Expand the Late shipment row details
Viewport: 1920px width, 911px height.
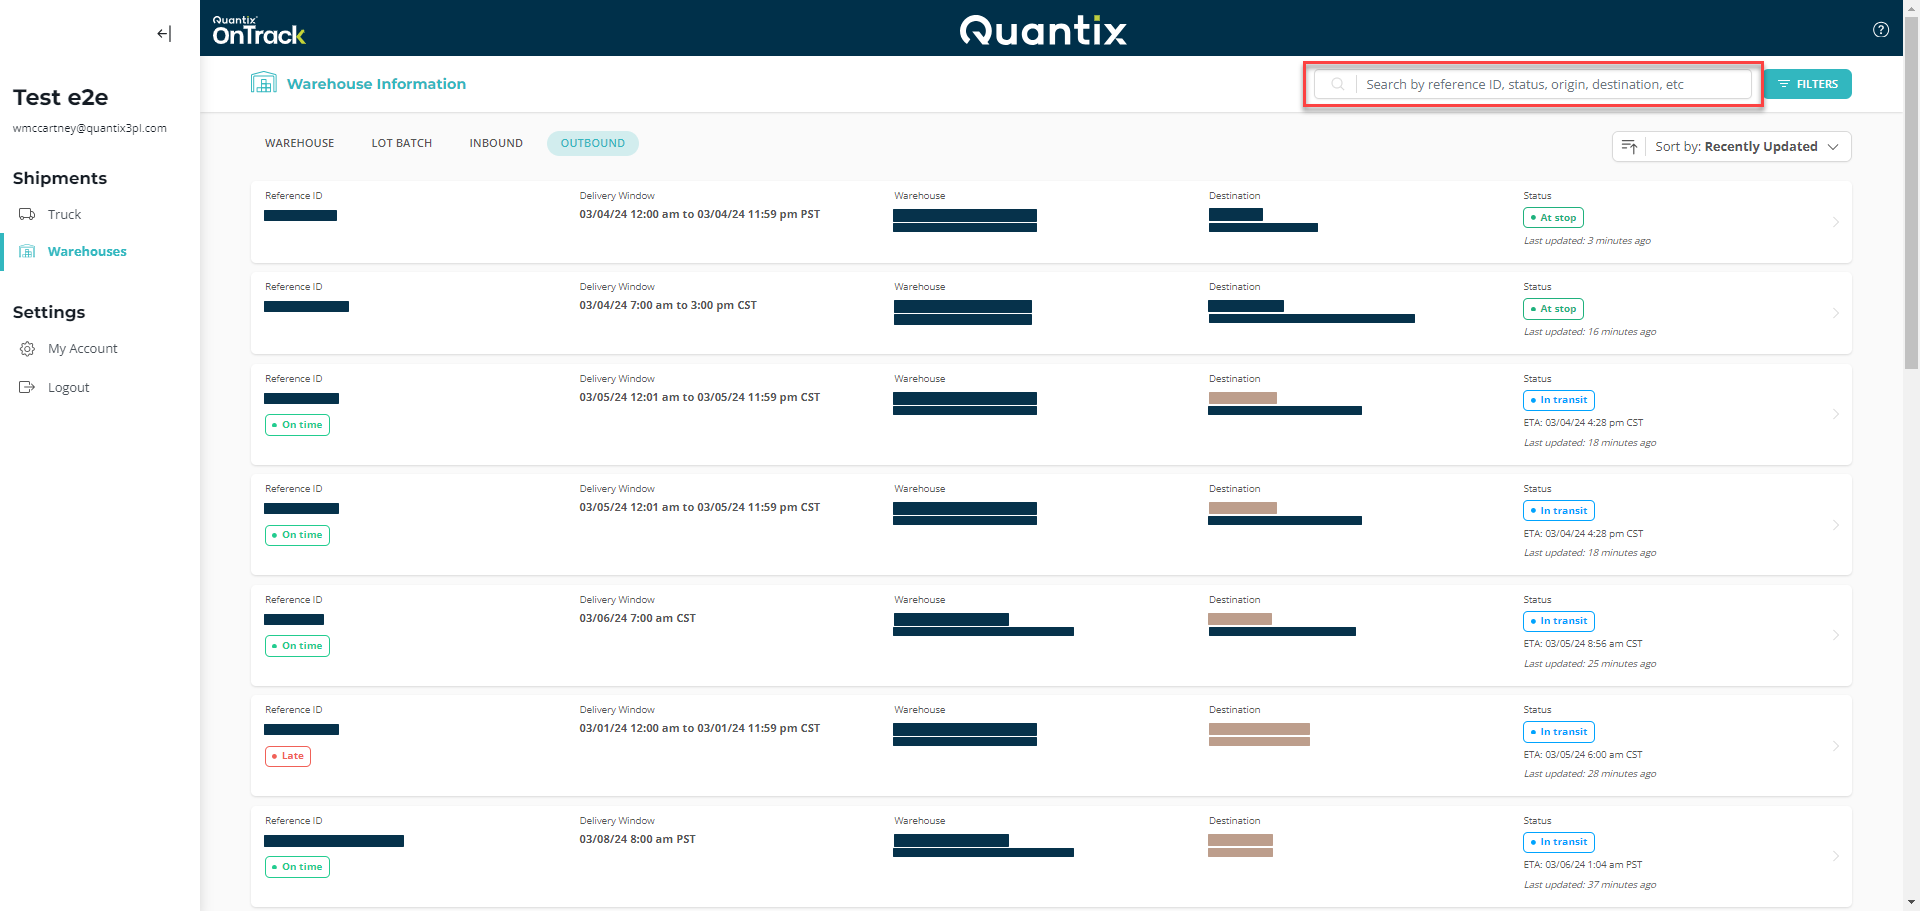coord(1836,745)
